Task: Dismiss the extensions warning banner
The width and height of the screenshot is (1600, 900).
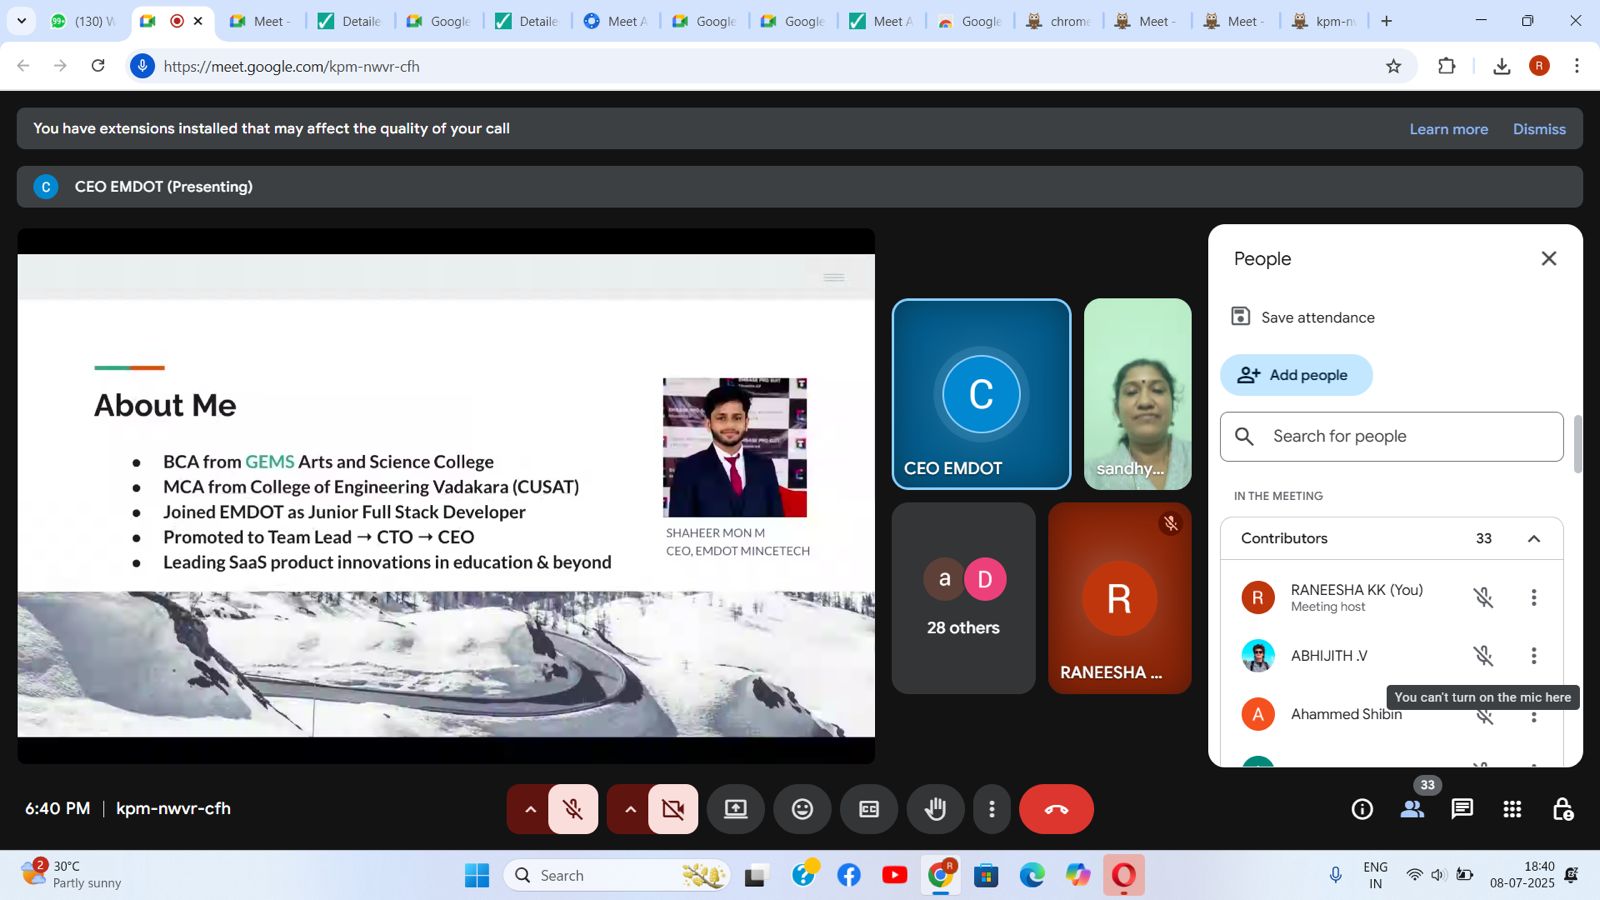Action: coord(1538,129)
